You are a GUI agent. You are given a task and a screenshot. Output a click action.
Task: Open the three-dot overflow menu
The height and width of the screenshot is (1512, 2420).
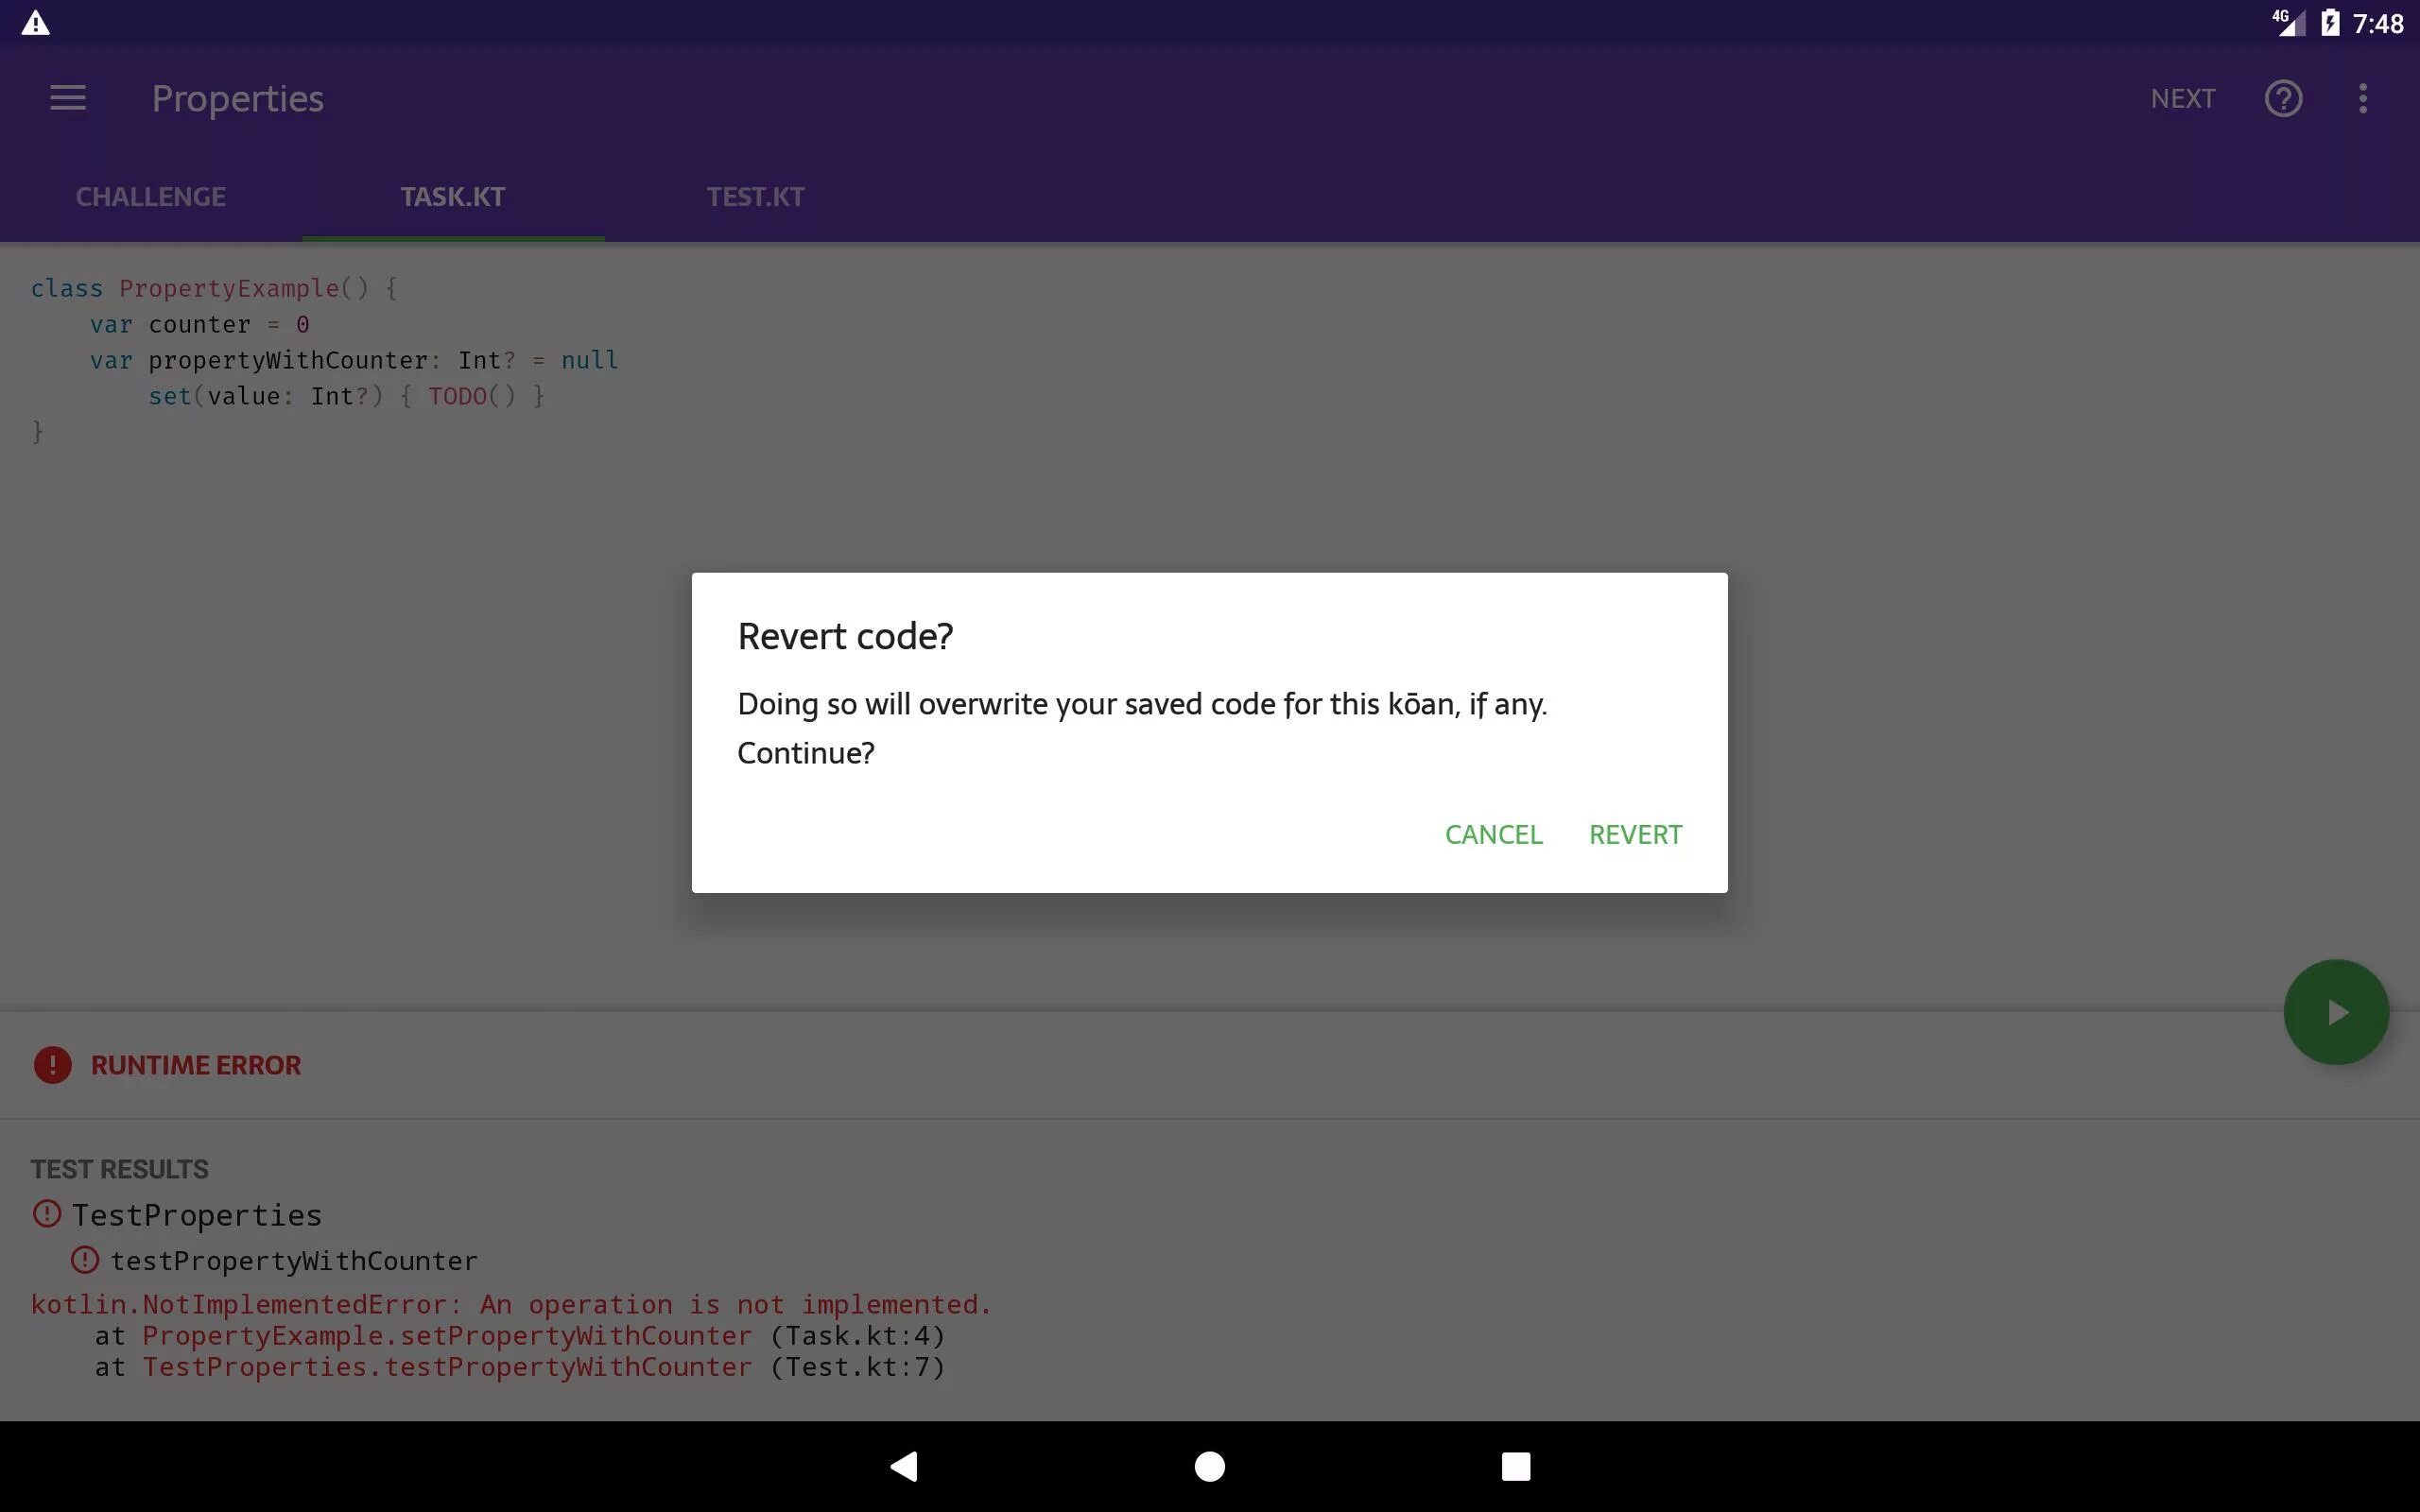(2362, 98)
